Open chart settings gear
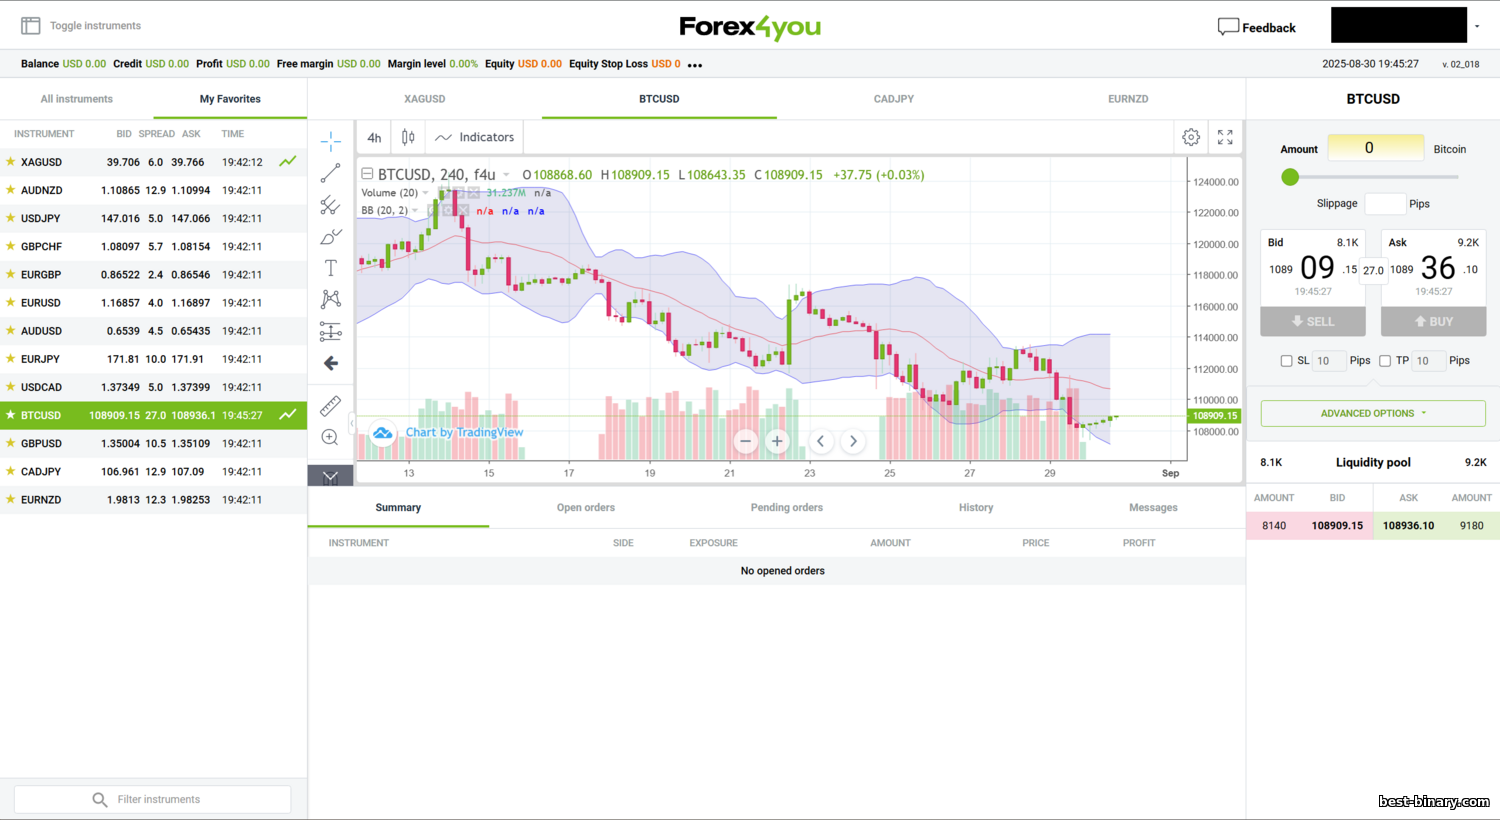The height and width of the screenshot is (820, 1500). click(x=1191, y=137)
